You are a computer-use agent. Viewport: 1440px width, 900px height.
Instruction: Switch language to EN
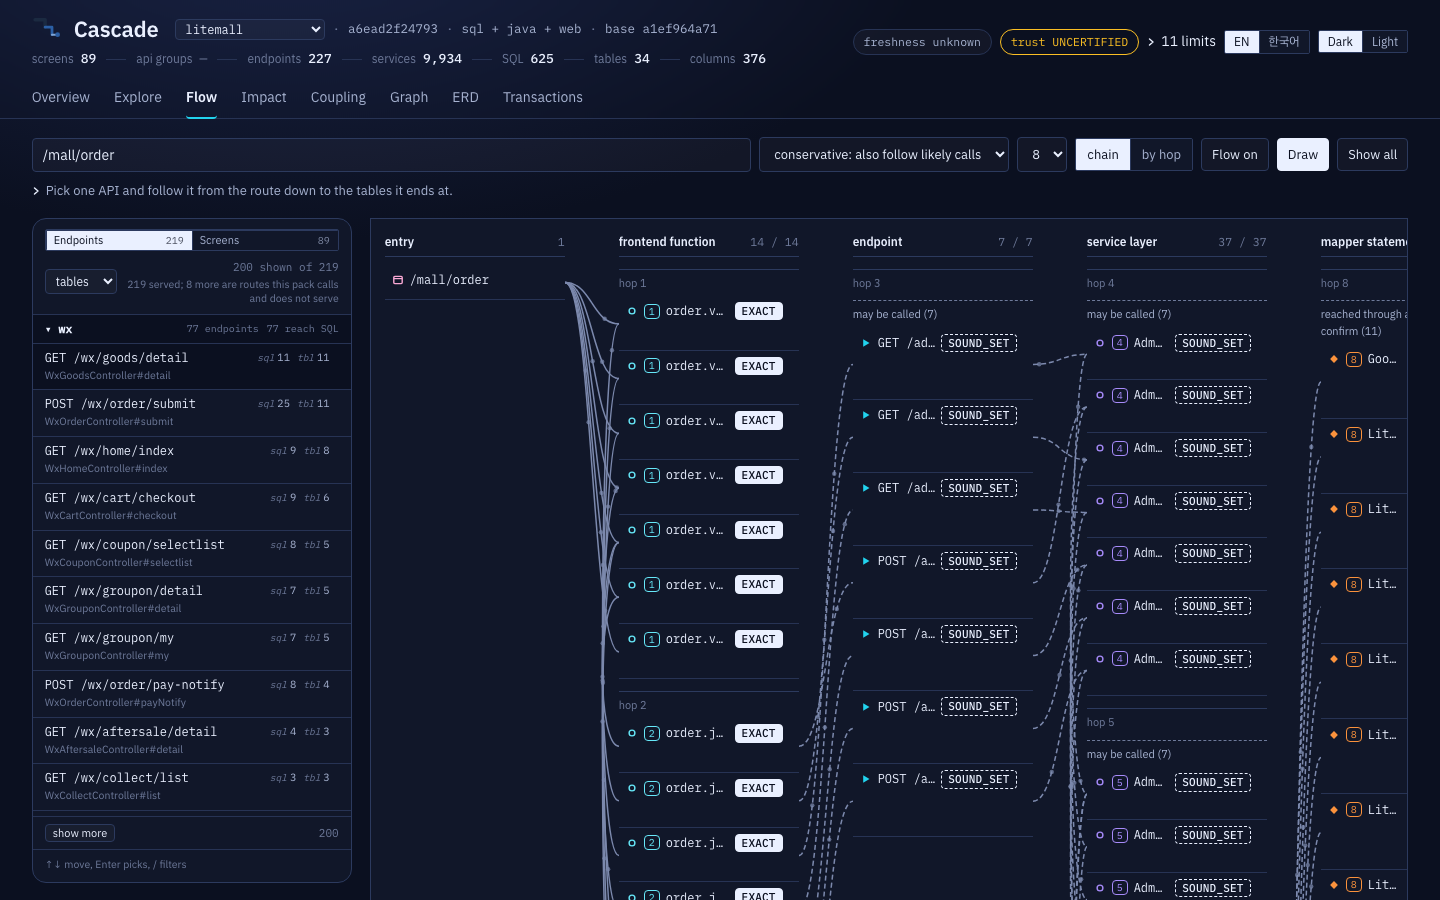tap(1241, 42)
